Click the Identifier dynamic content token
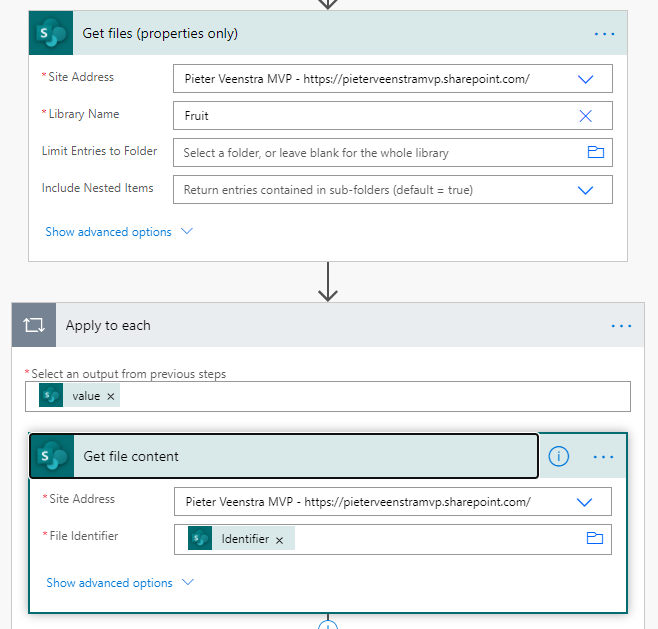This screenshot has height=629, width=658. (241, 538)
